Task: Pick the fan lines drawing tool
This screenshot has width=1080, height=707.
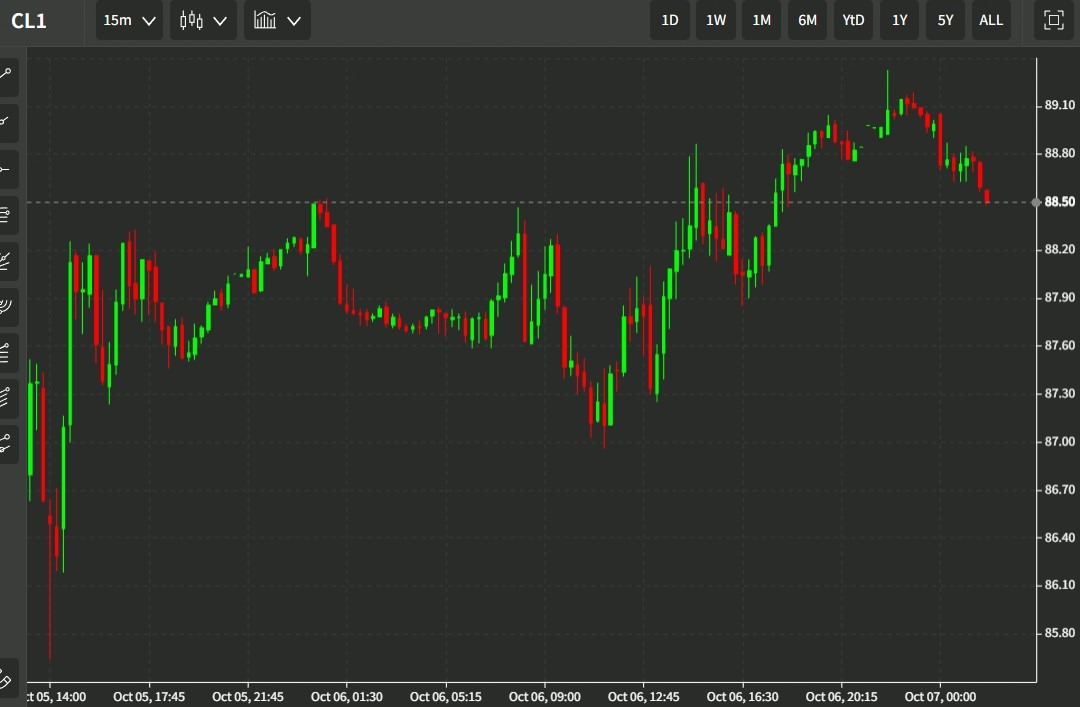Action: [6, 260]
